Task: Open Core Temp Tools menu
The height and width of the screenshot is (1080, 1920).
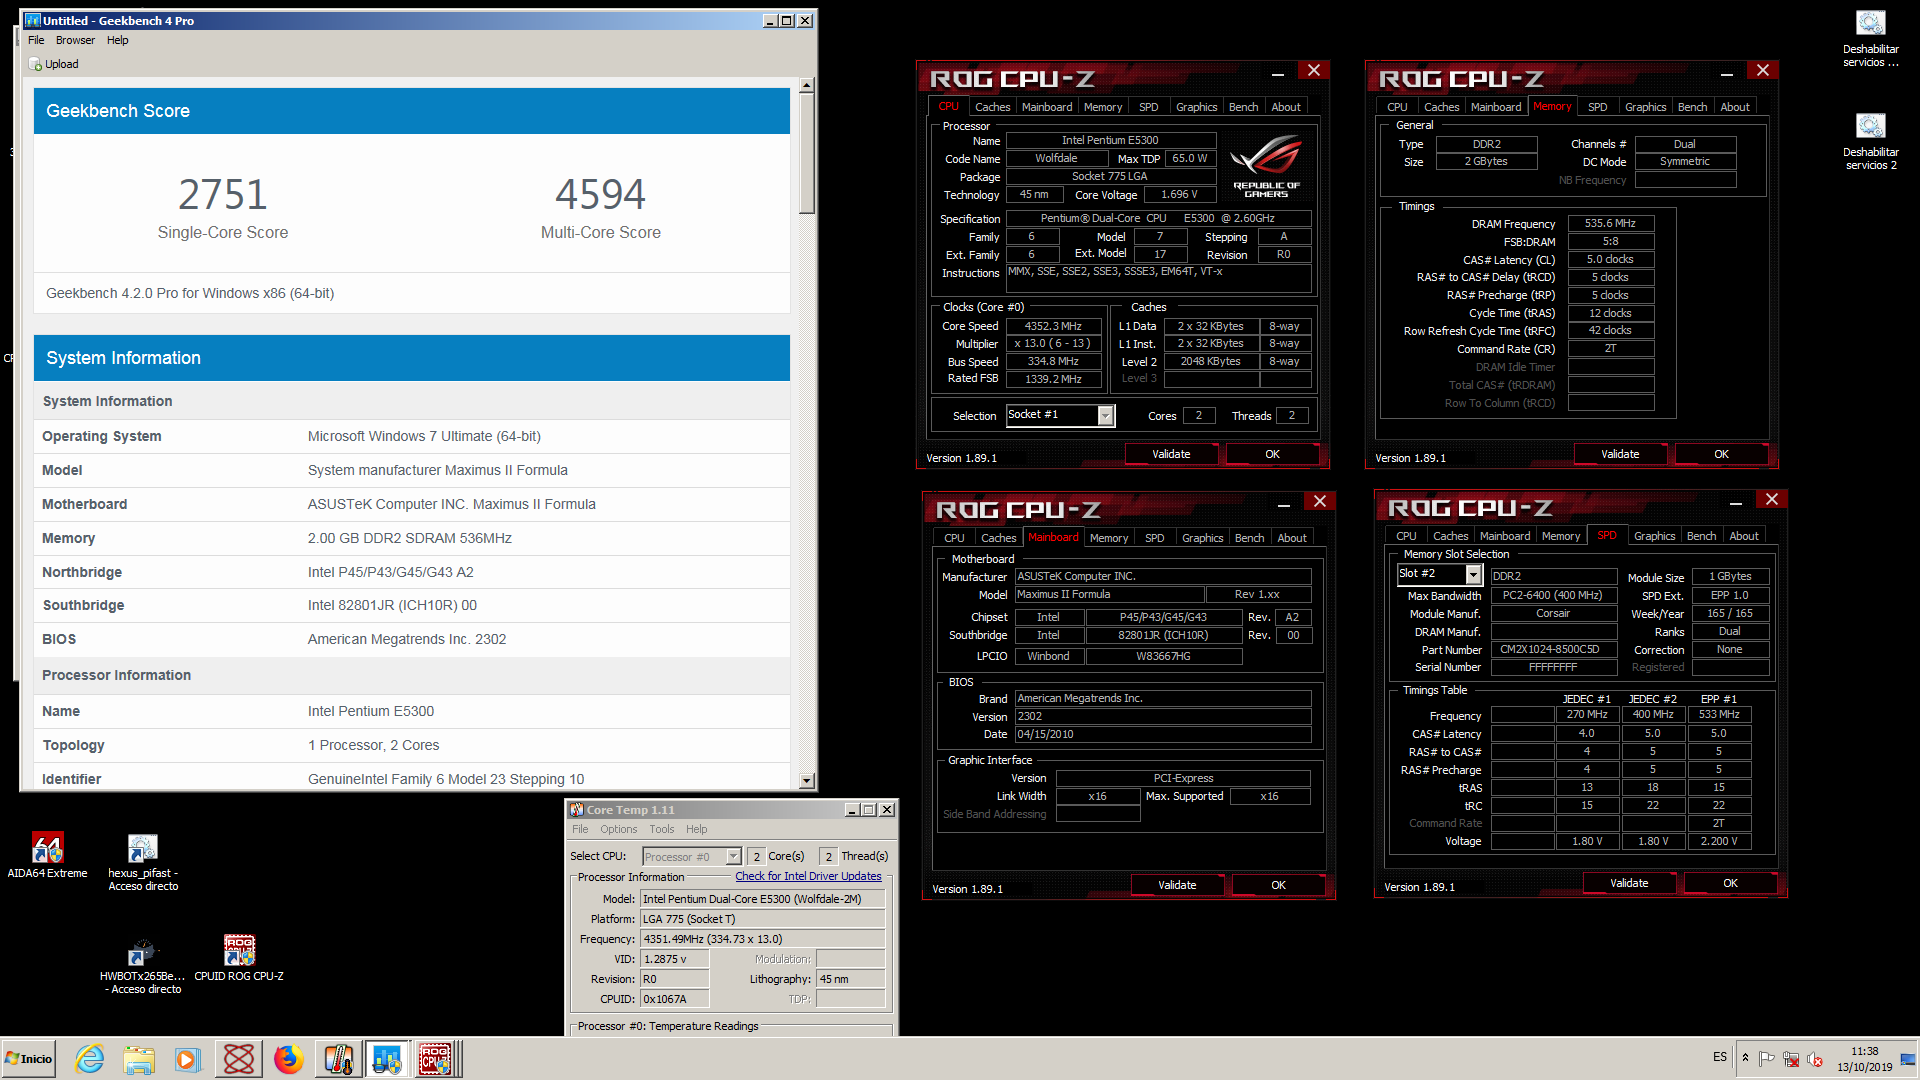Action: (662, 829)
